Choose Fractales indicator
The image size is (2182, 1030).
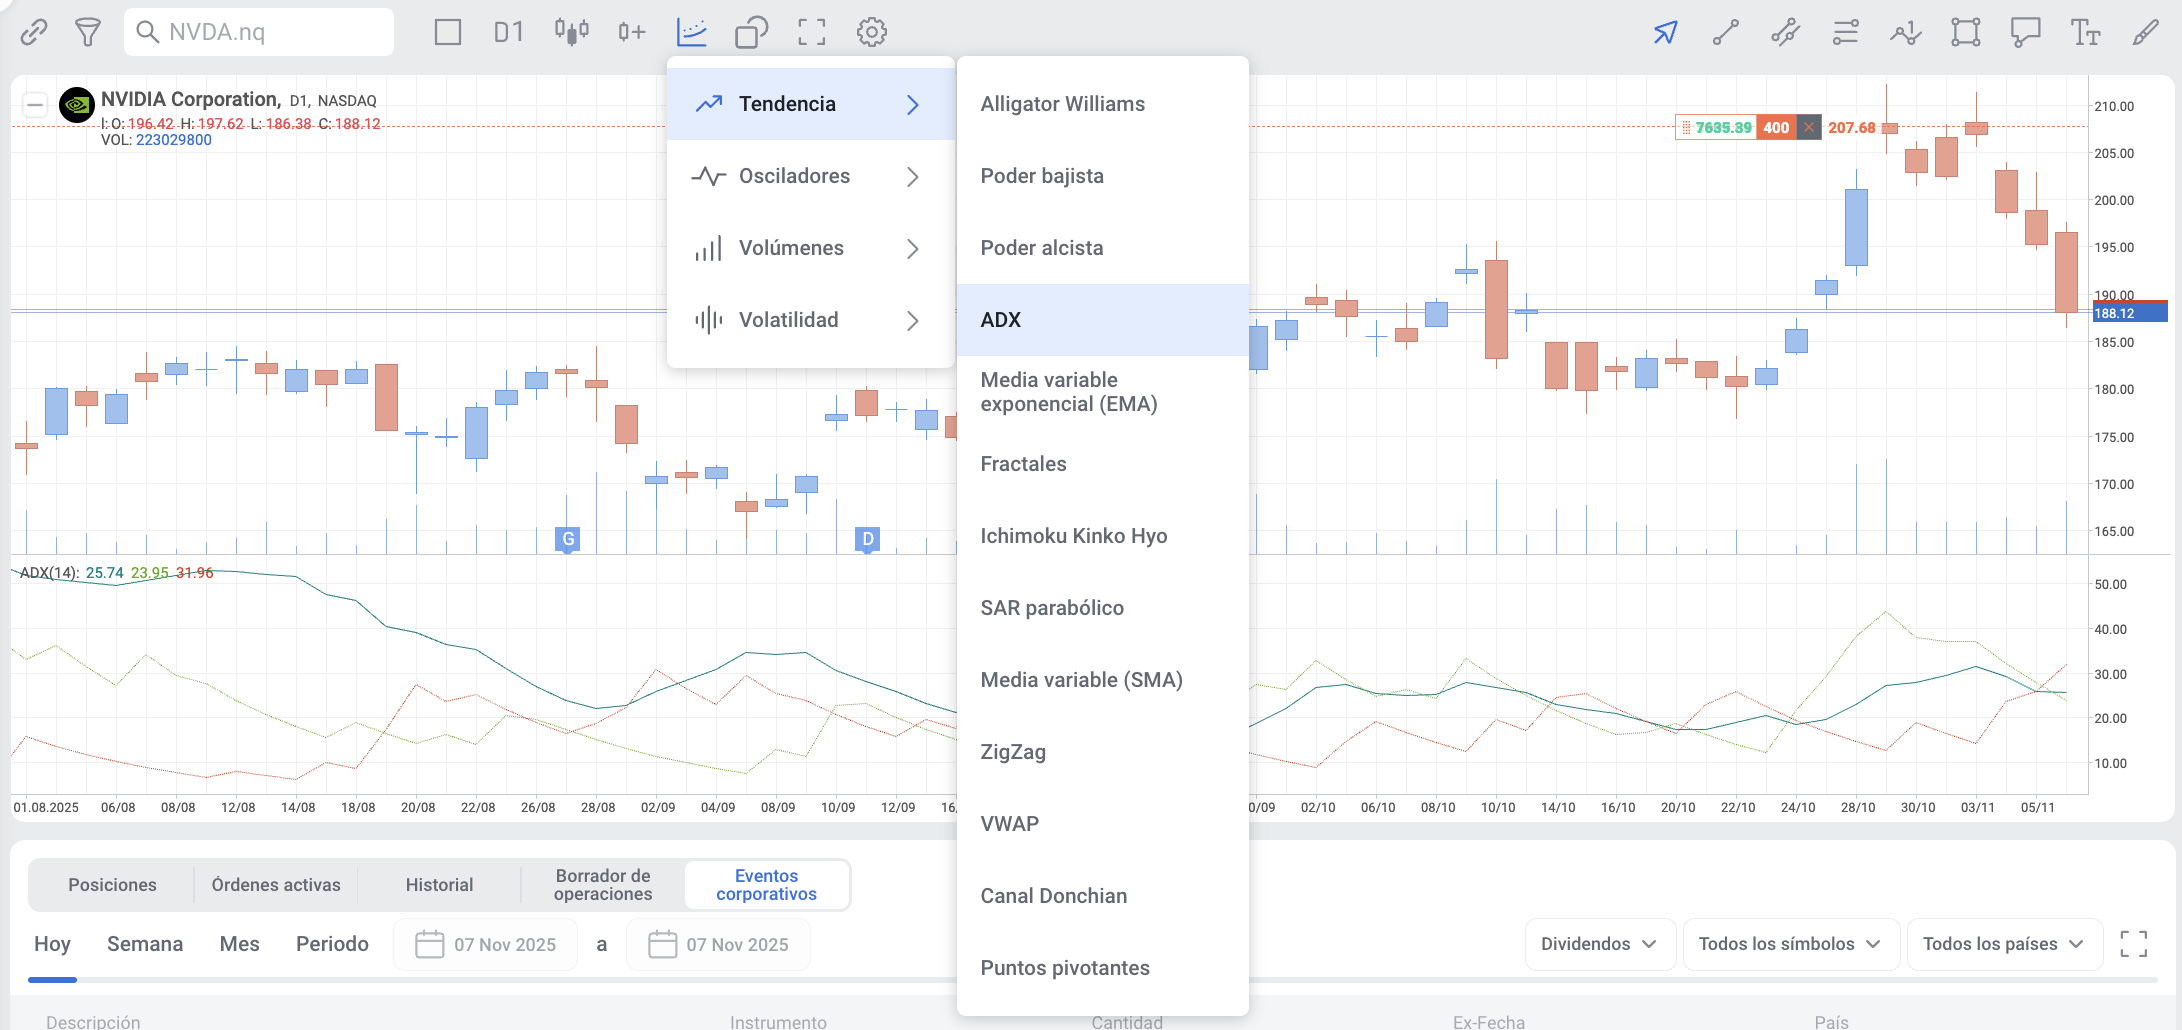pos(1103,464)
